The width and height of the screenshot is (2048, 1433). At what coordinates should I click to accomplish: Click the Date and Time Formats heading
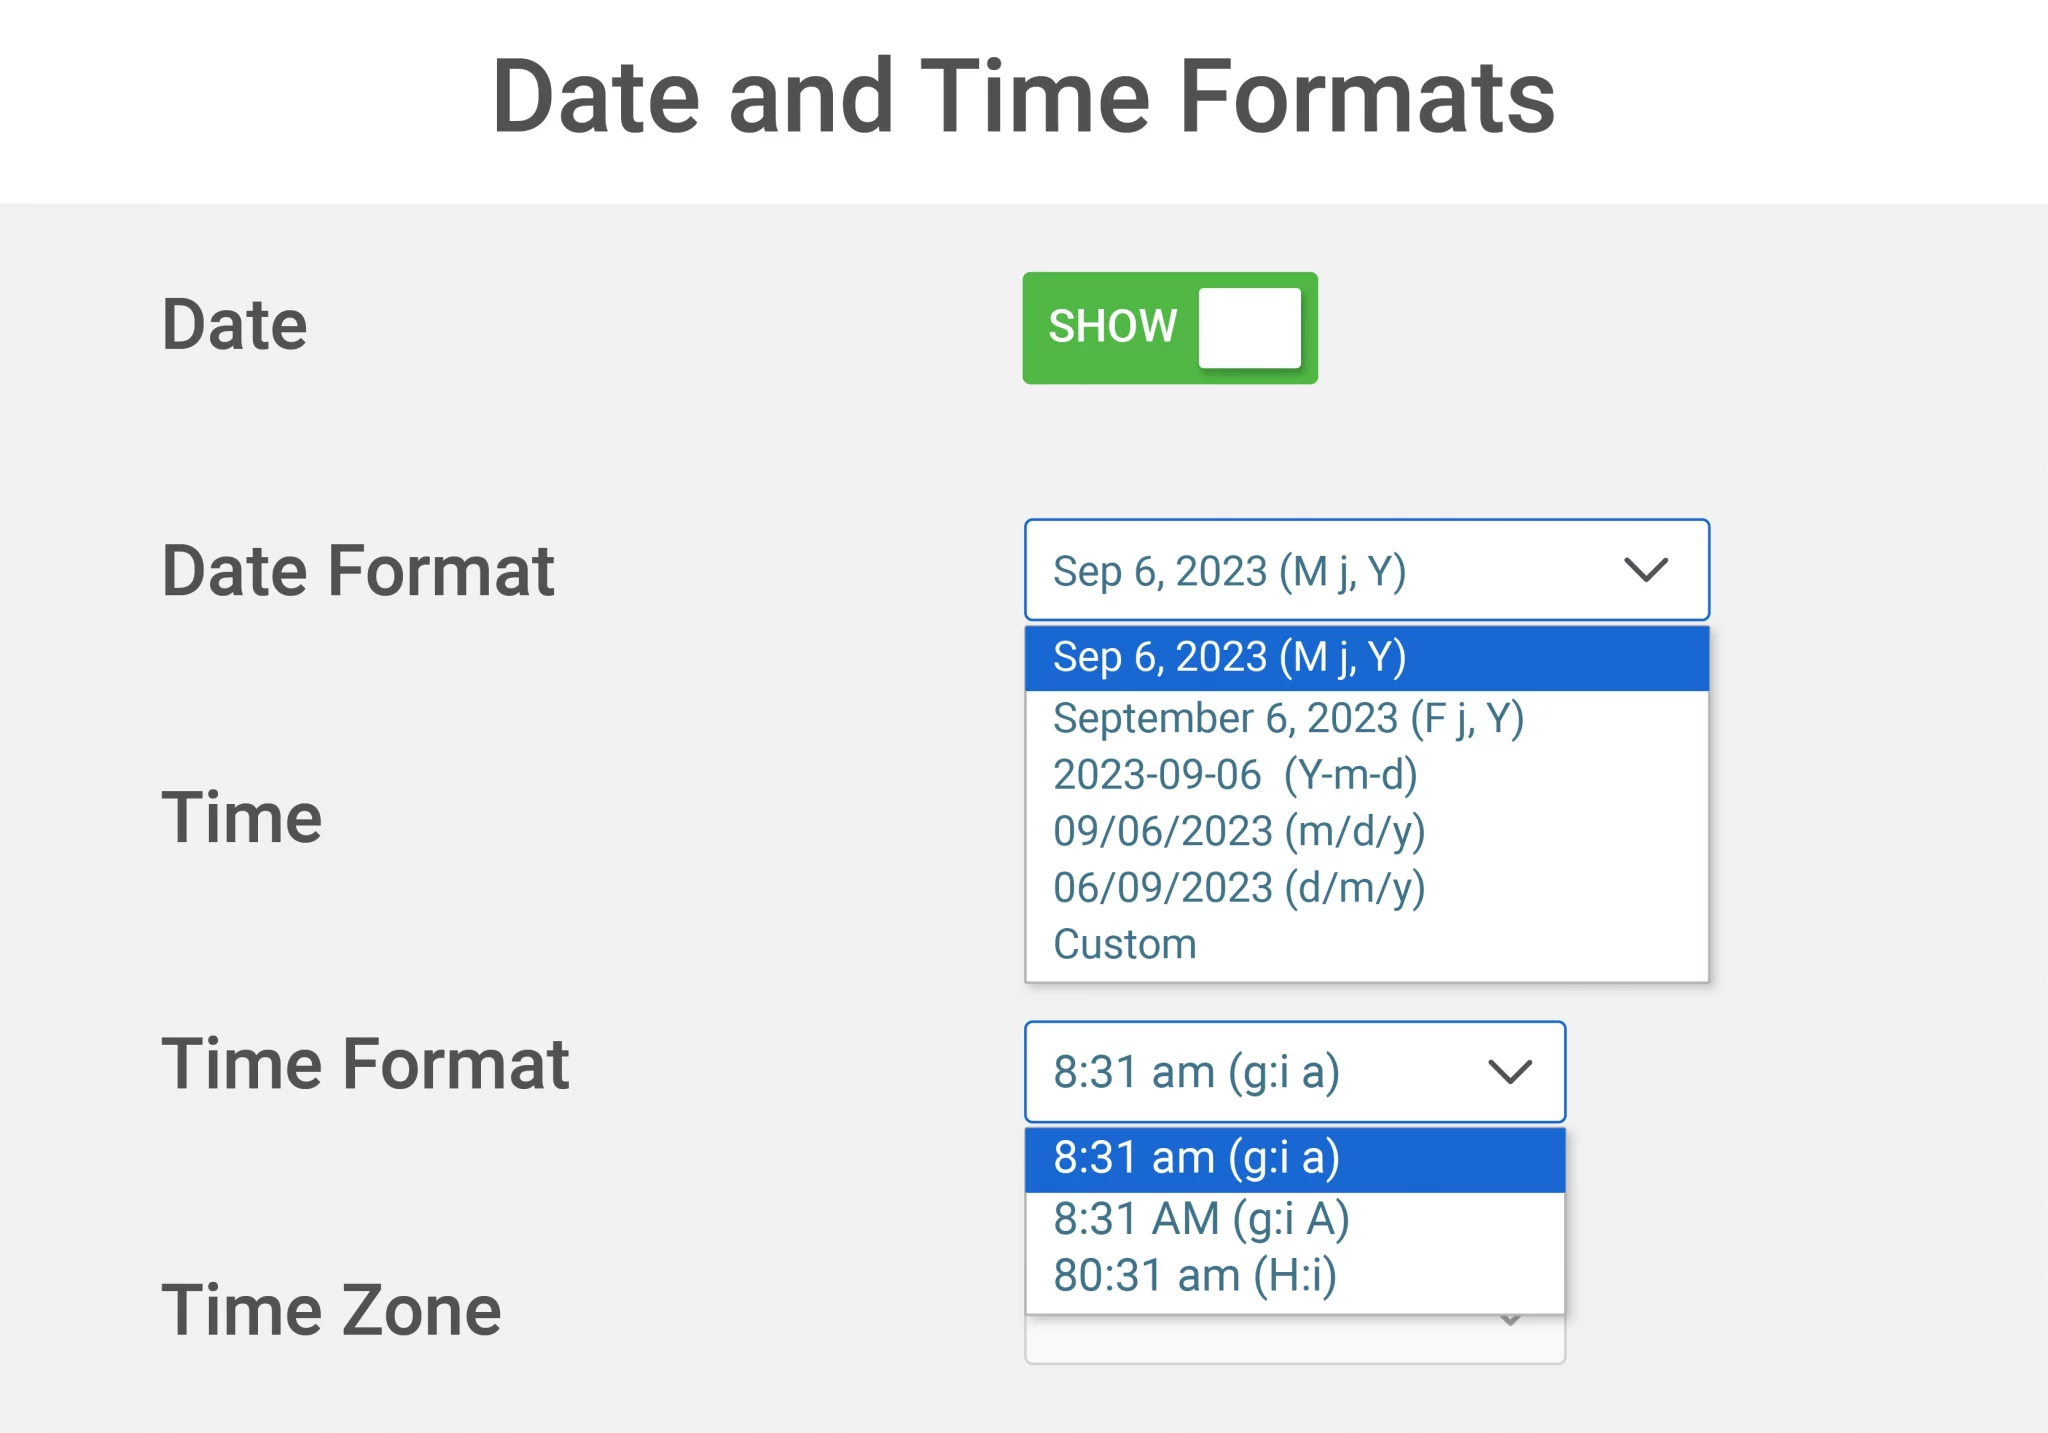pyautogui.click(x=1023, y=96)
